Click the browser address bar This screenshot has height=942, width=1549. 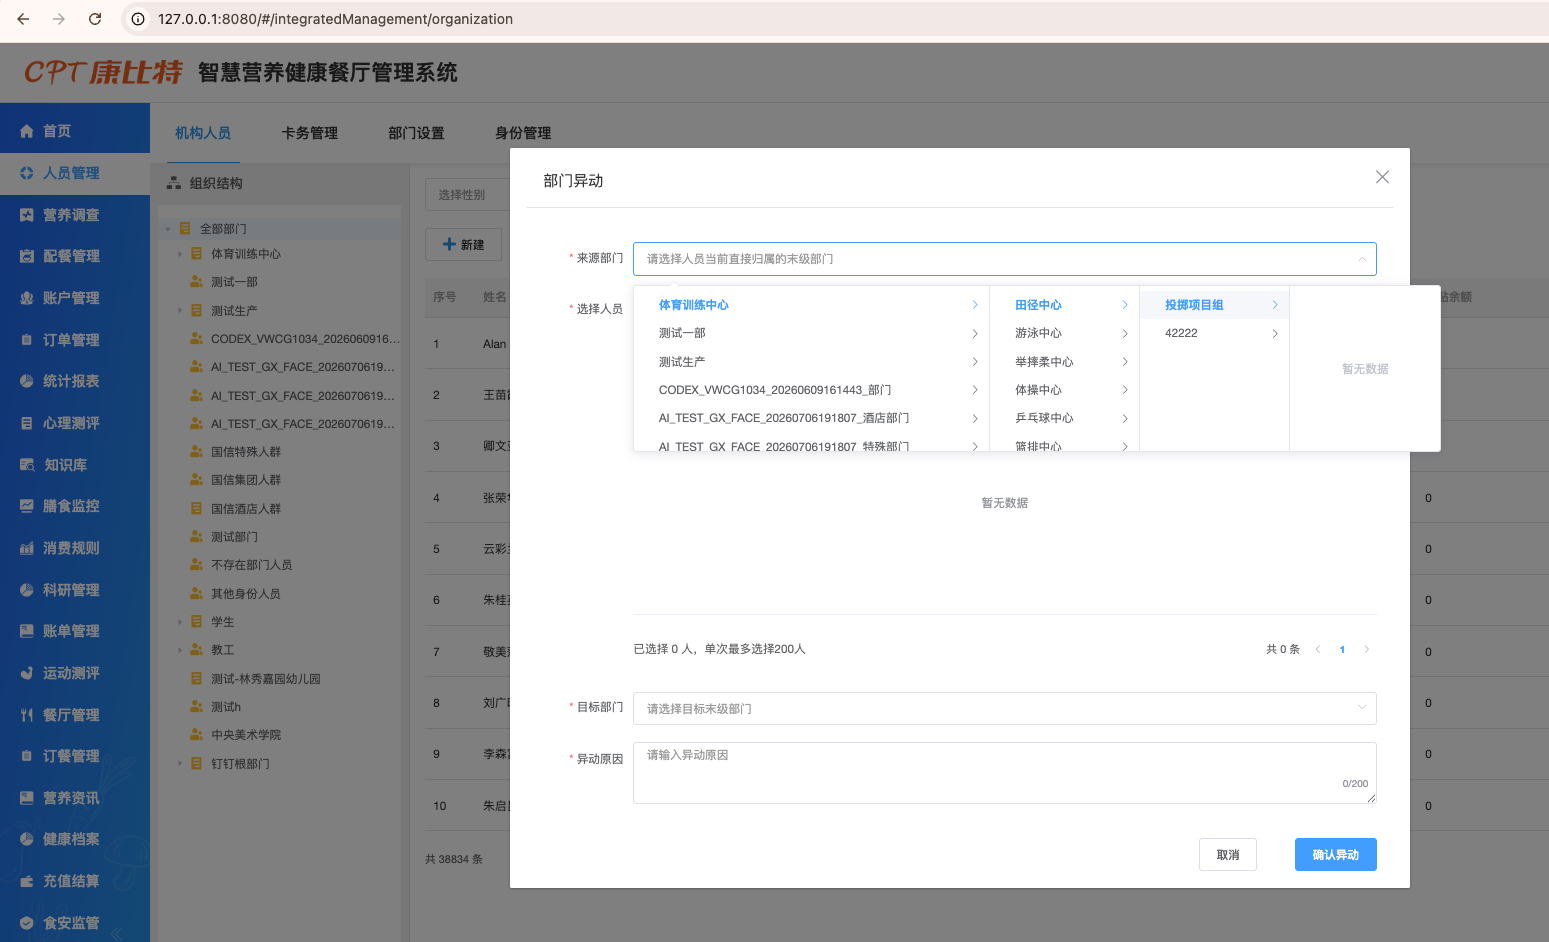pyautogui.click(x=835, y=19)
